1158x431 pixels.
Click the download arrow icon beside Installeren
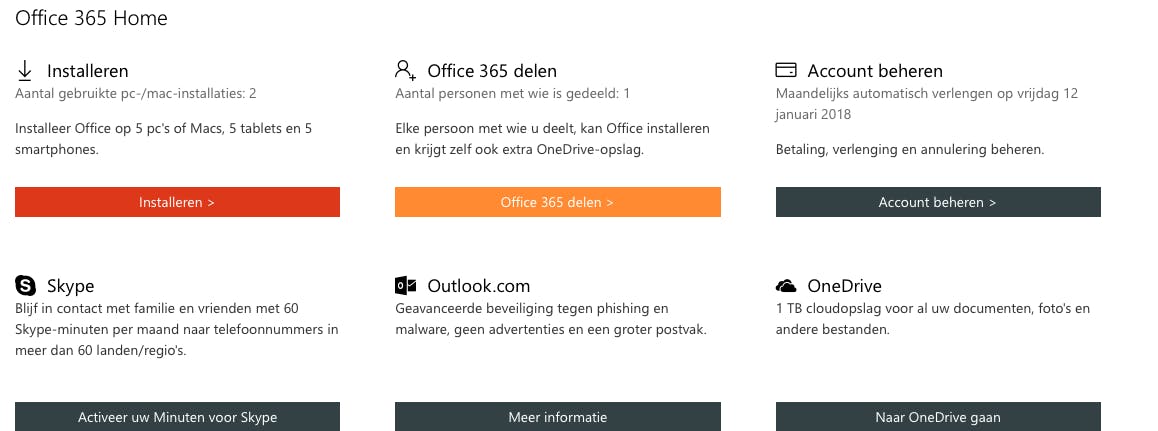coord(25,70)
